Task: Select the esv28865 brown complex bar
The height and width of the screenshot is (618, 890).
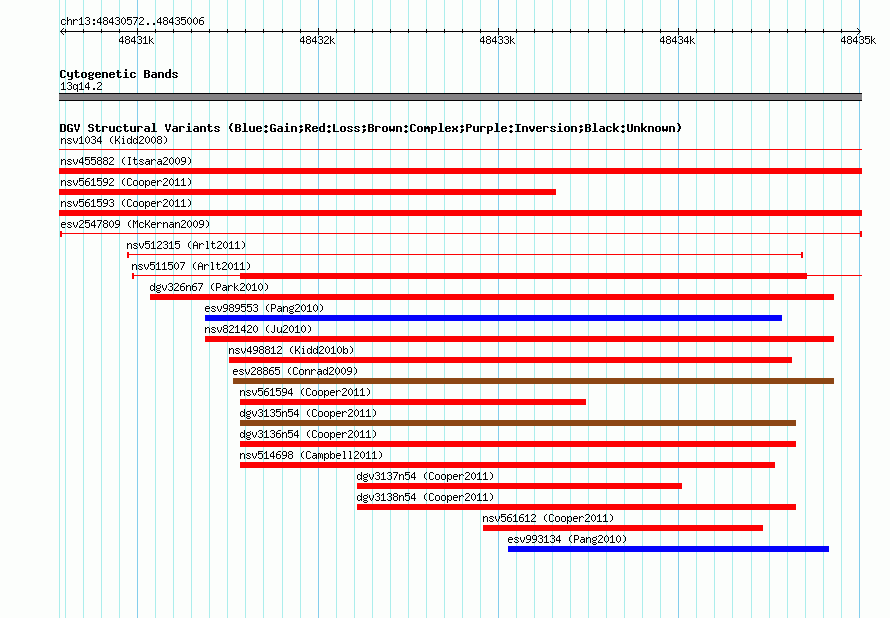Action: (x=534, y=381)
